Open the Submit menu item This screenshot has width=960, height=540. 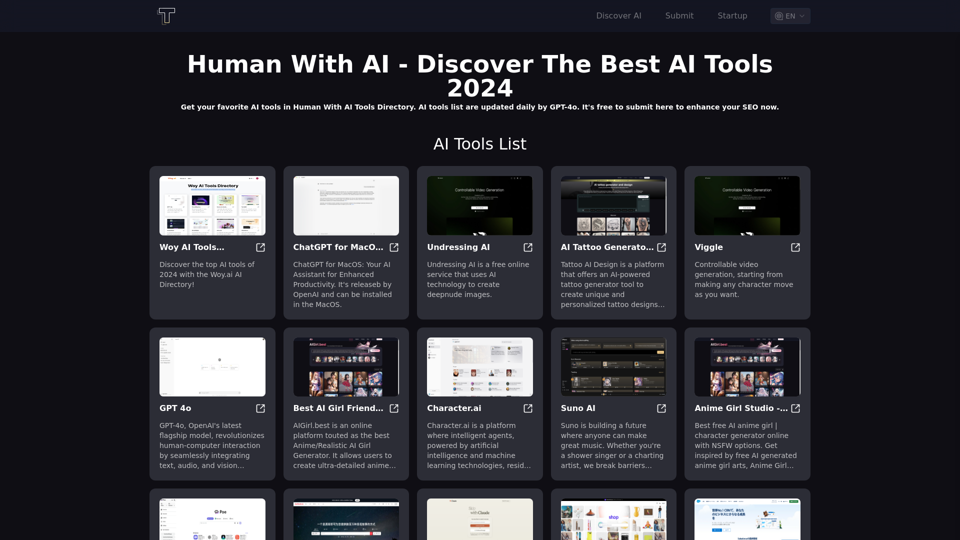click(679, 16)
